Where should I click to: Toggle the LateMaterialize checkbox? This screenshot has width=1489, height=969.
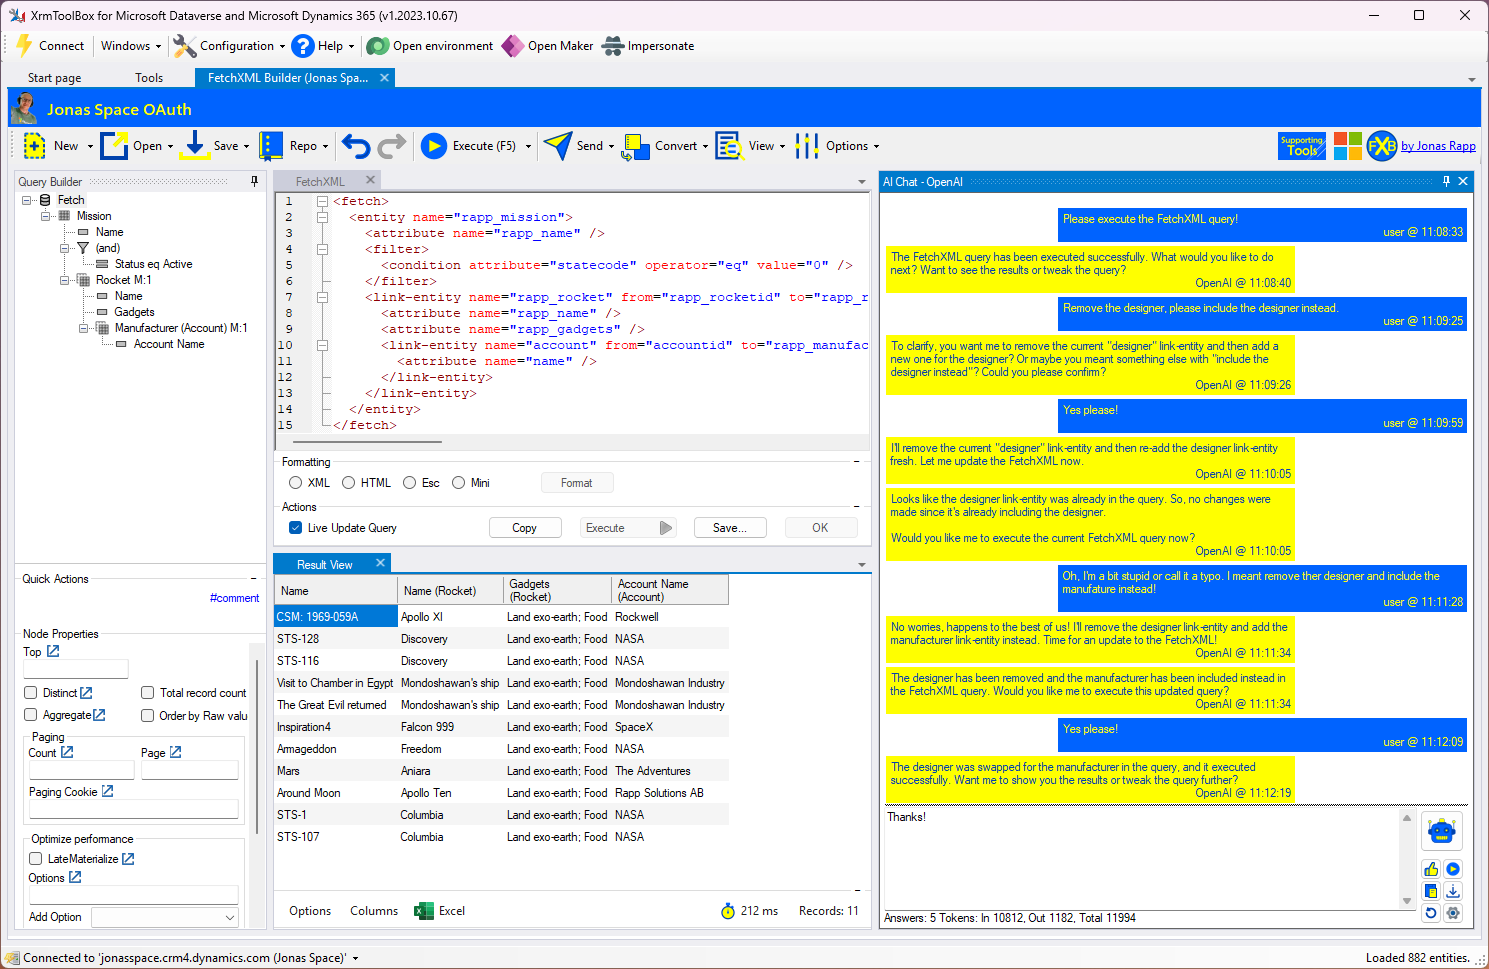click(x=36, y=859)
